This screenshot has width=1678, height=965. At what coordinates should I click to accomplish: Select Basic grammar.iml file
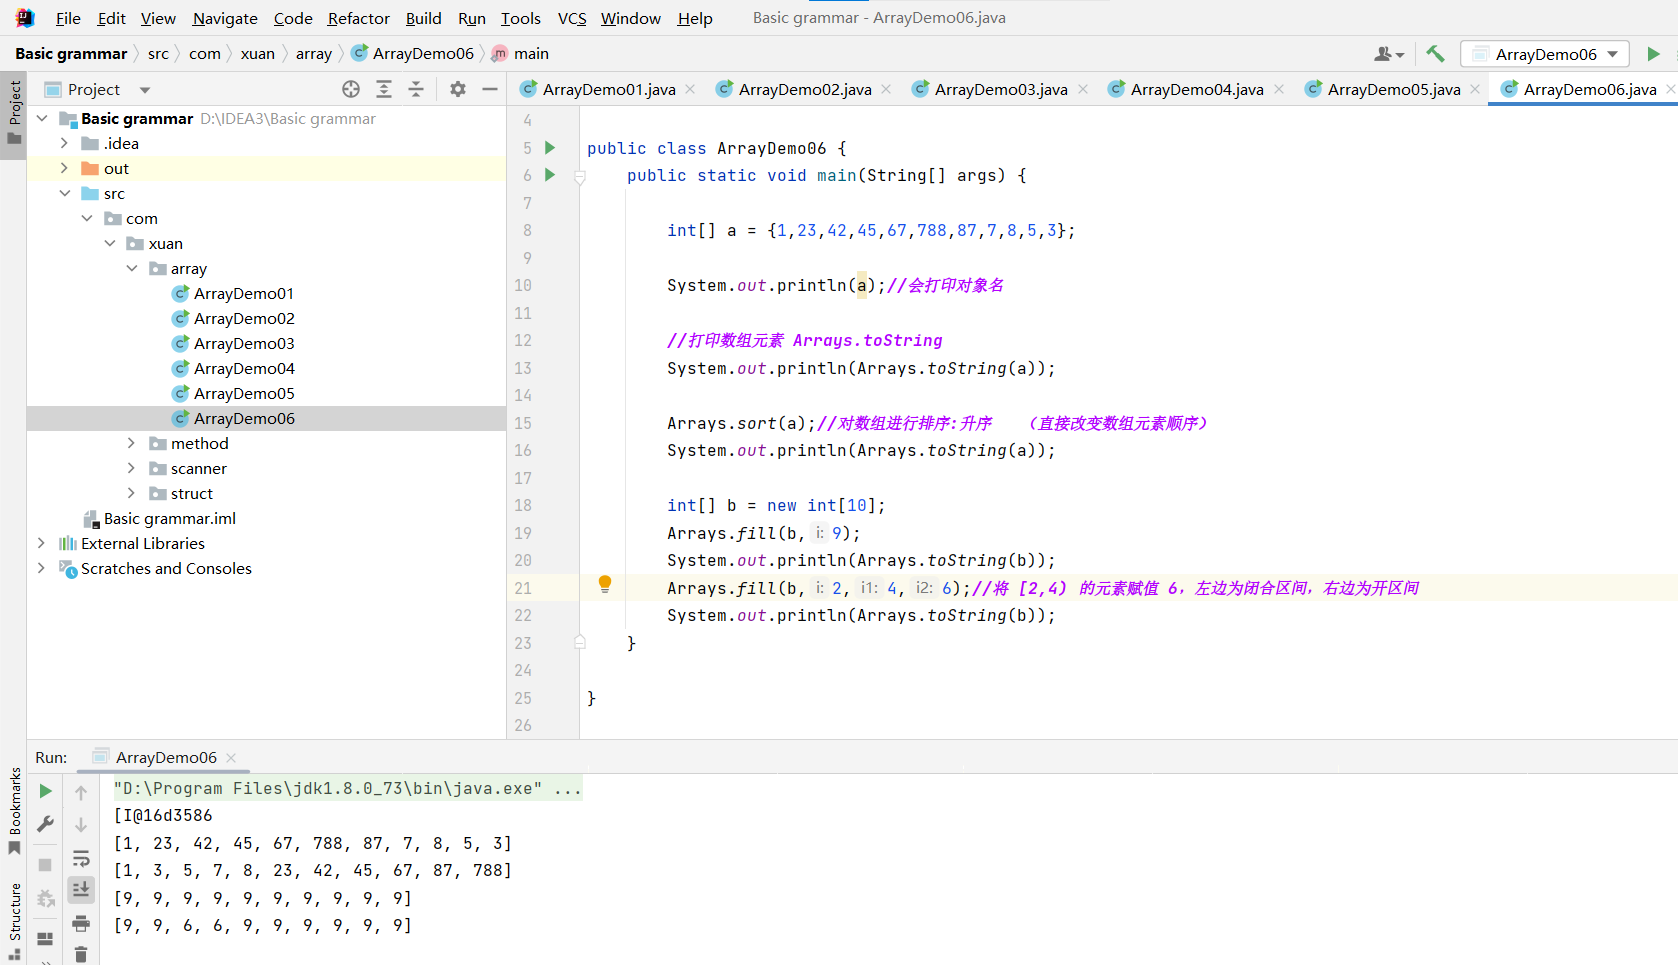pyautogui.click(x=169, y=518)
